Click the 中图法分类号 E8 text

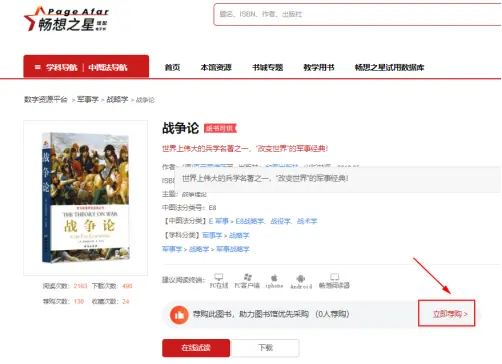pyautogui.click(x=189, y=208)
